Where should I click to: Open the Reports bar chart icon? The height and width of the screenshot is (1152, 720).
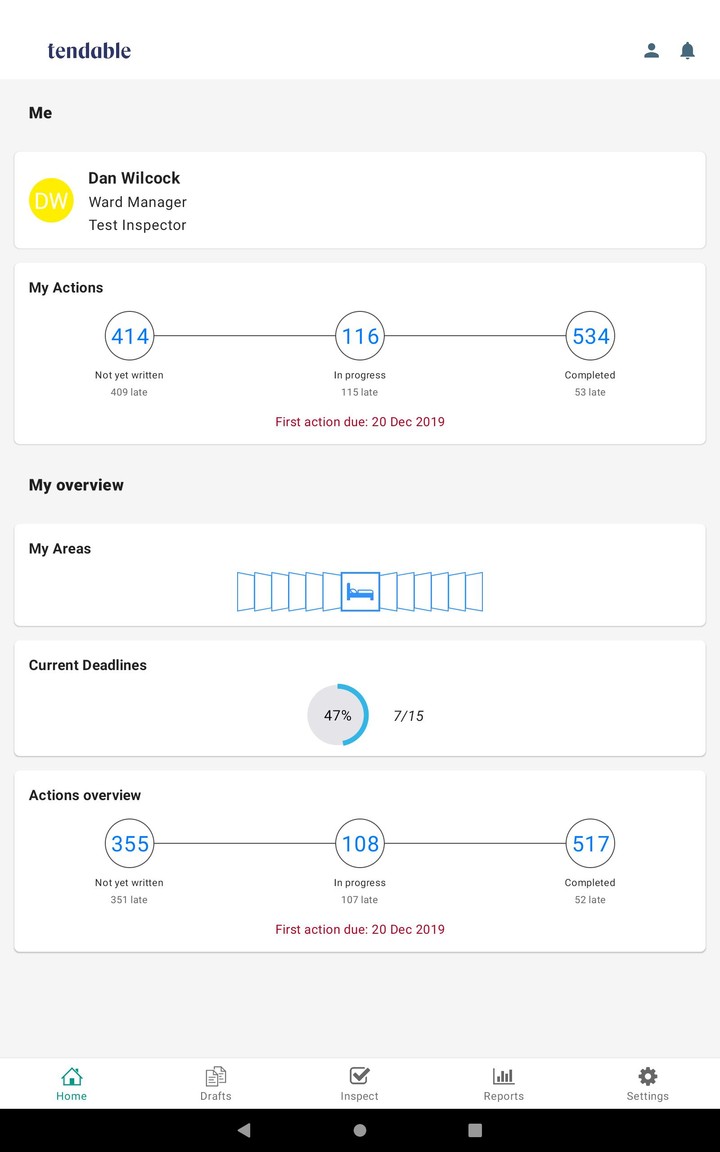[x=503, y=1077]
